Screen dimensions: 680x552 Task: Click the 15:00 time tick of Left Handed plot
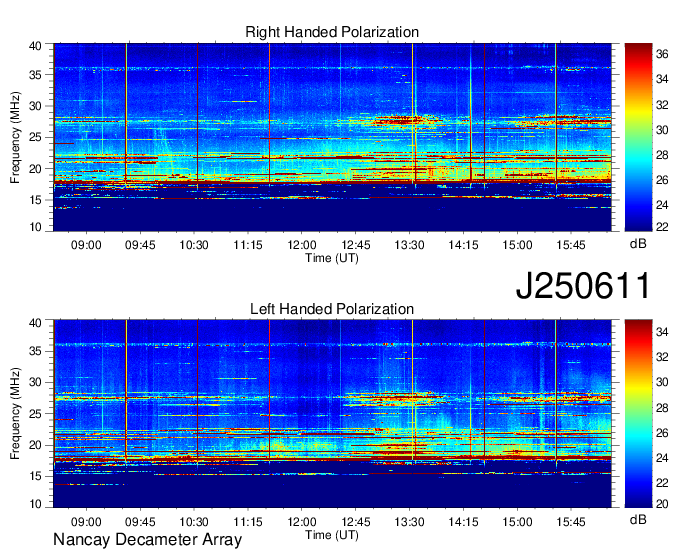[x=517, y=522]
